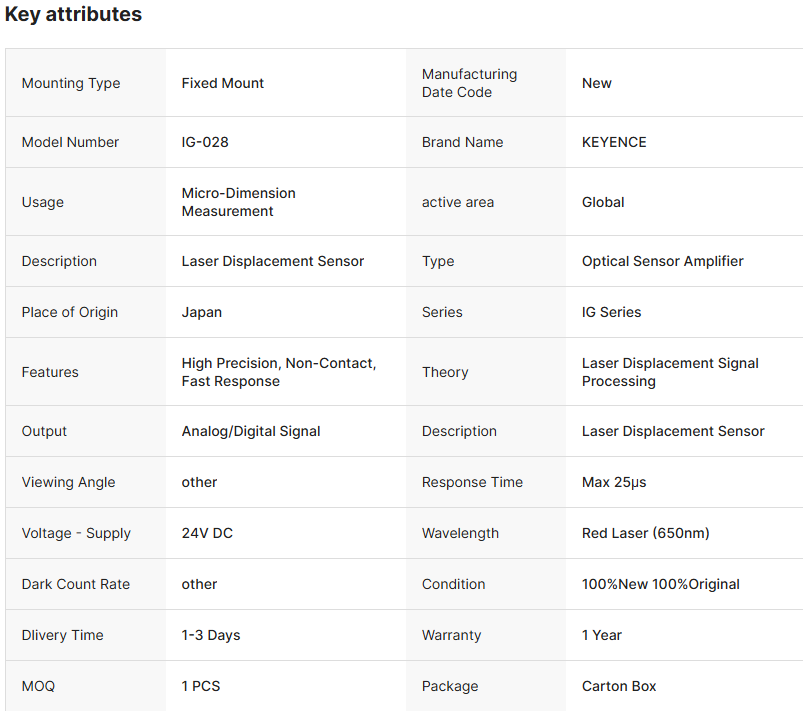Viewport: 803px width, 711px height.
Task: Select the IG-028 model number value
Action: [205, 142]
